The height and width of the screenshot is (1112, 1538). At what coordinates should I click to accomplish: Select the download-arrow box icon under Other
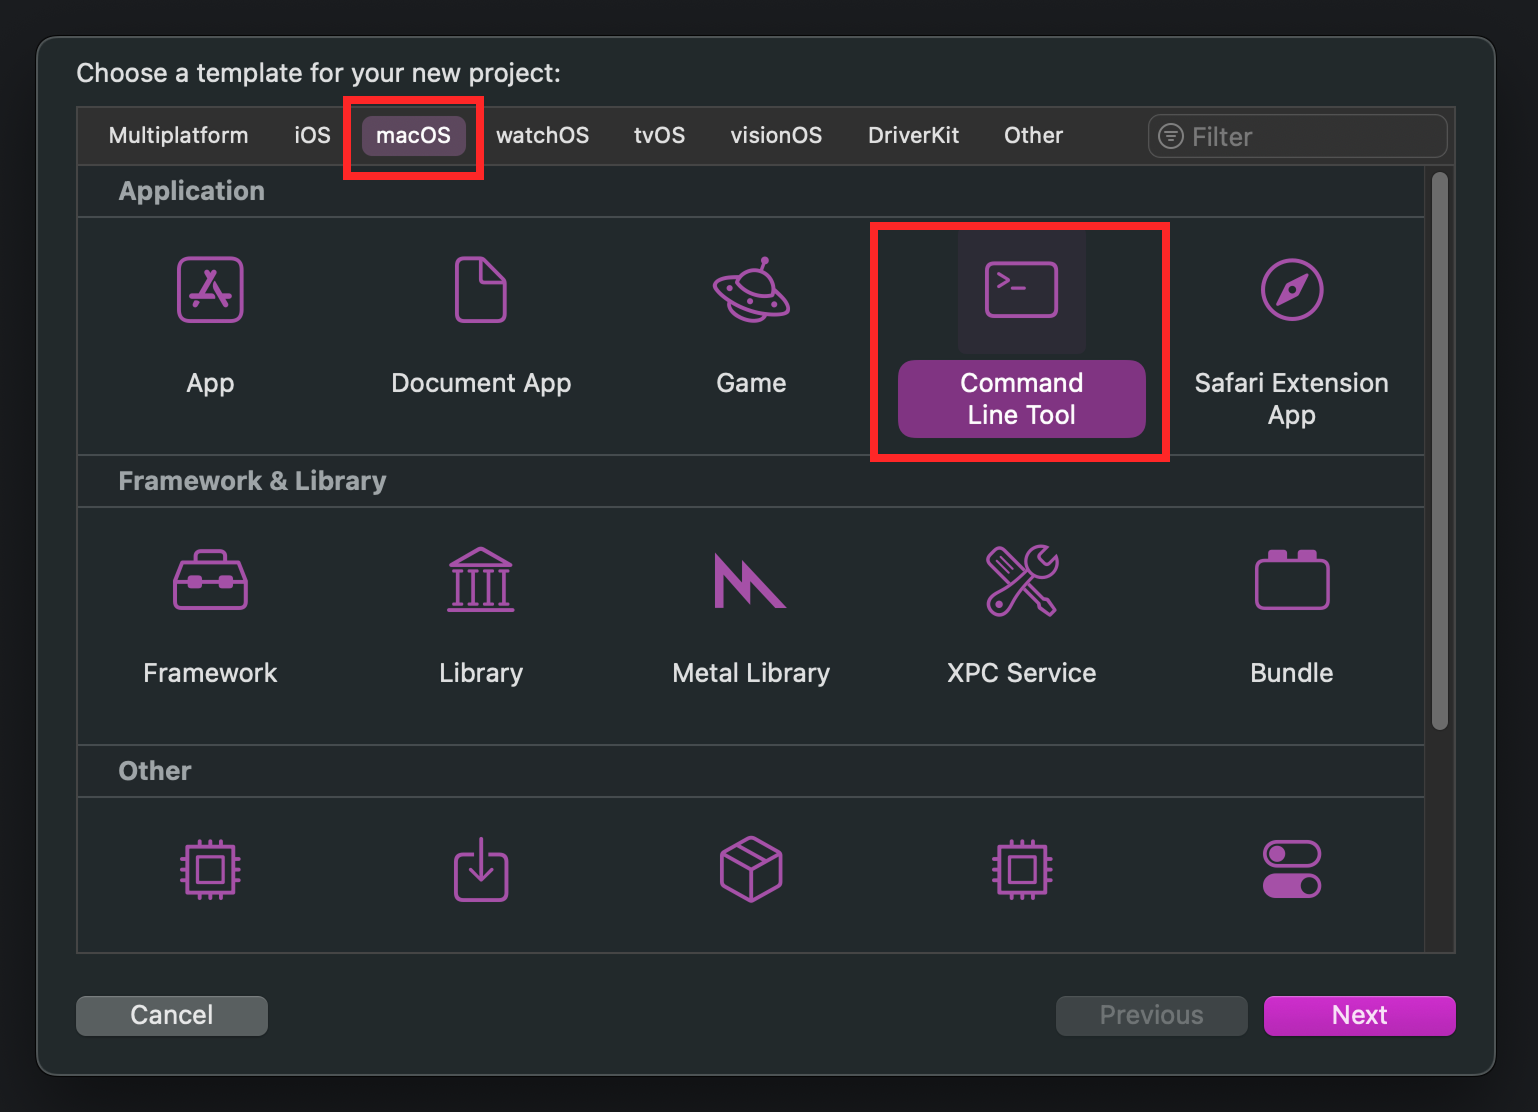(481, 870)
